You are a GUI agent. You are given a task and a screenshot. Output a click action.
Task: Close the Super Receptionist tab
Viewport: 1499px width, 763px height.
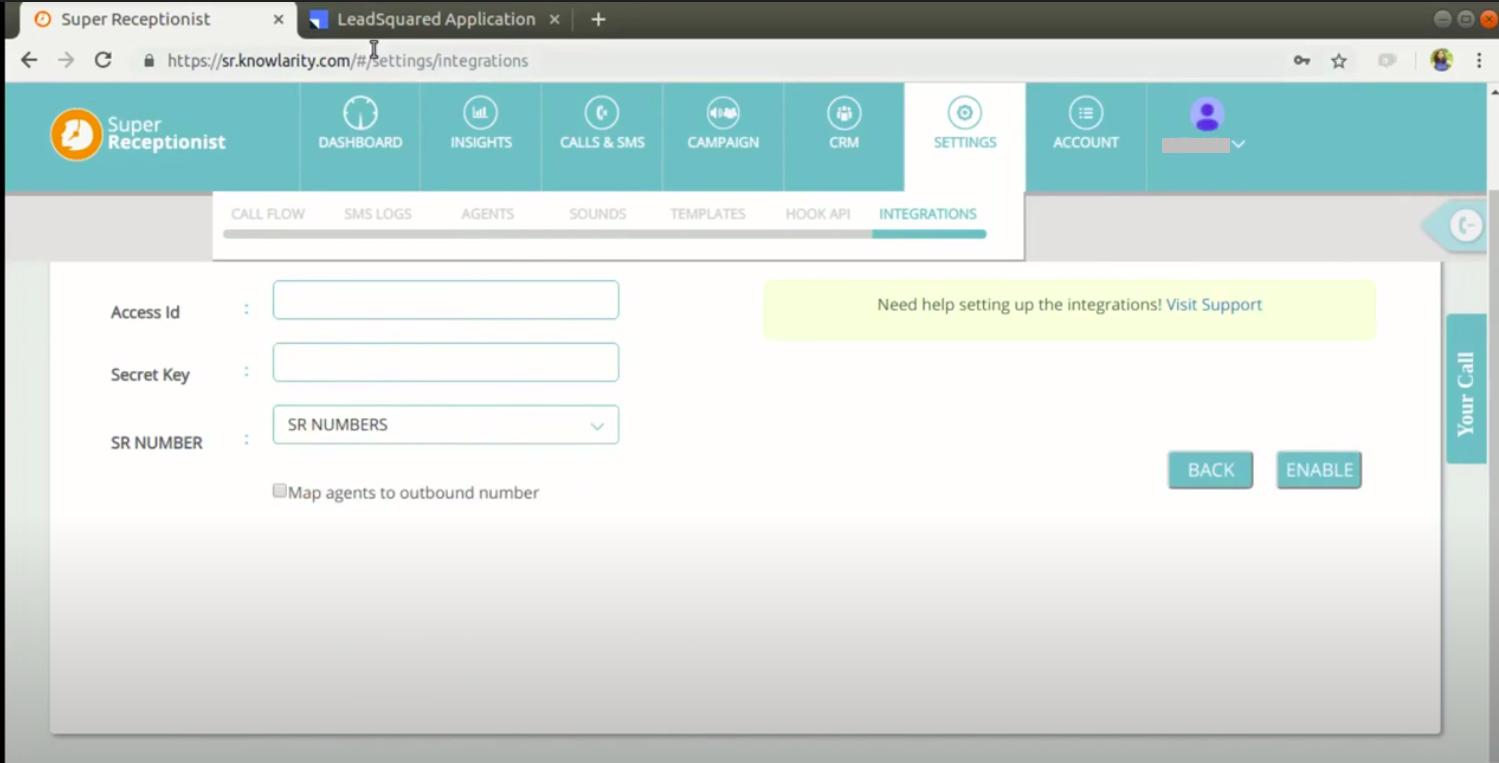[278, 19]
